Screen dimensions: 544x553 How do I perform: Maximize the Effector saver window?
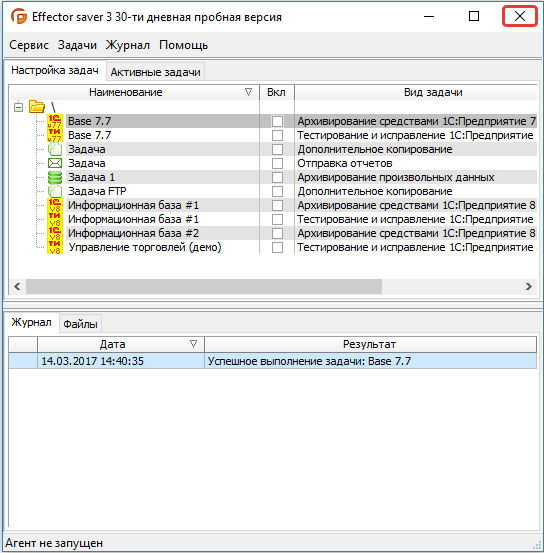[x=474, y=16]
